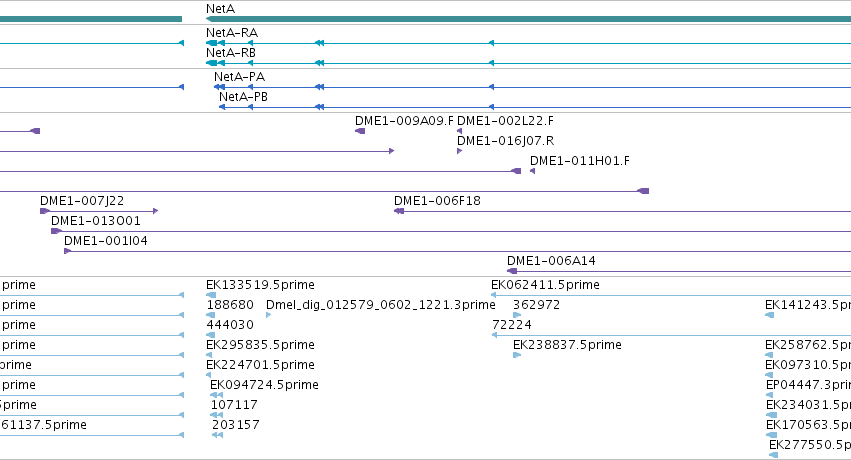Select the NetA-RA transcript label

pyautogui.click(x=232, y=33)
